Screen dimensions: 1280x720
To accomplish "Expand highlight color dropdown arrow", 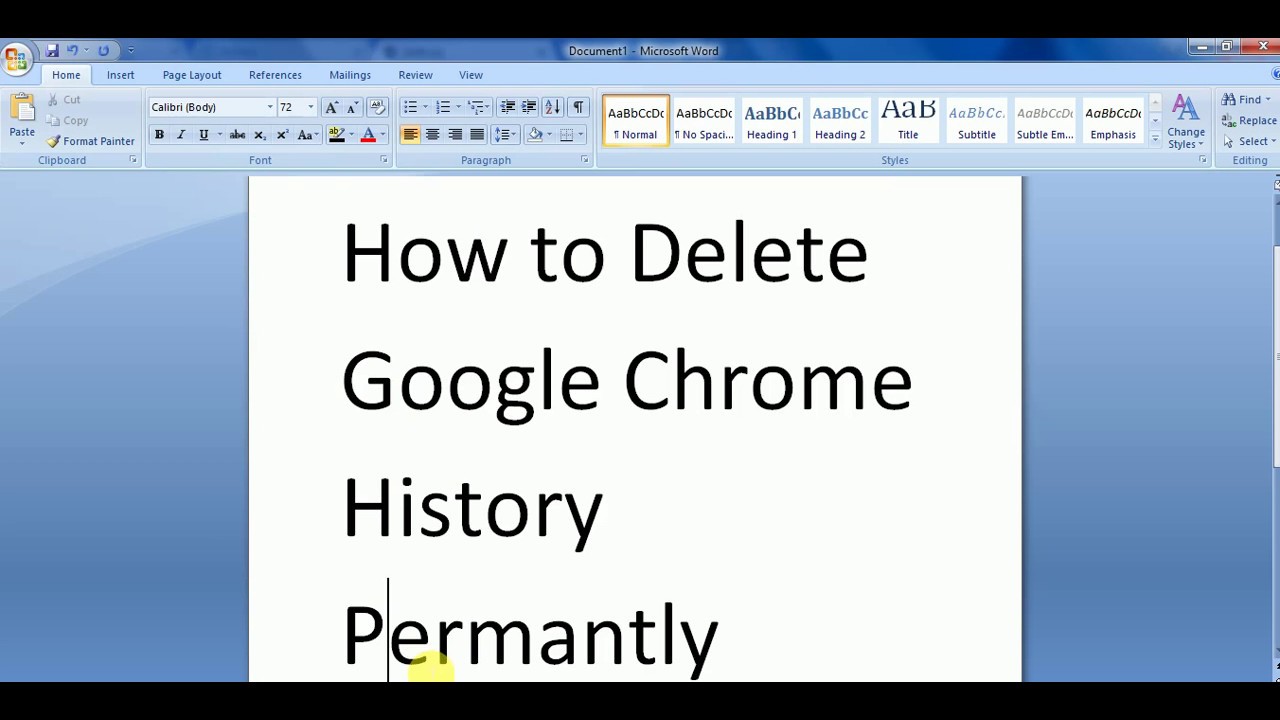I will click(x=351, y=135).
